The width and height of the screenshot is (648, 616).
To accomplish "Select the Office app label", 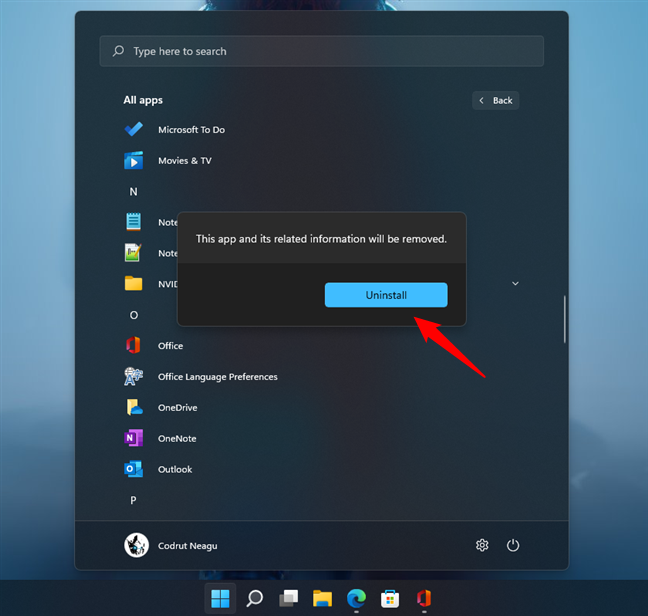I will [170, 346].
